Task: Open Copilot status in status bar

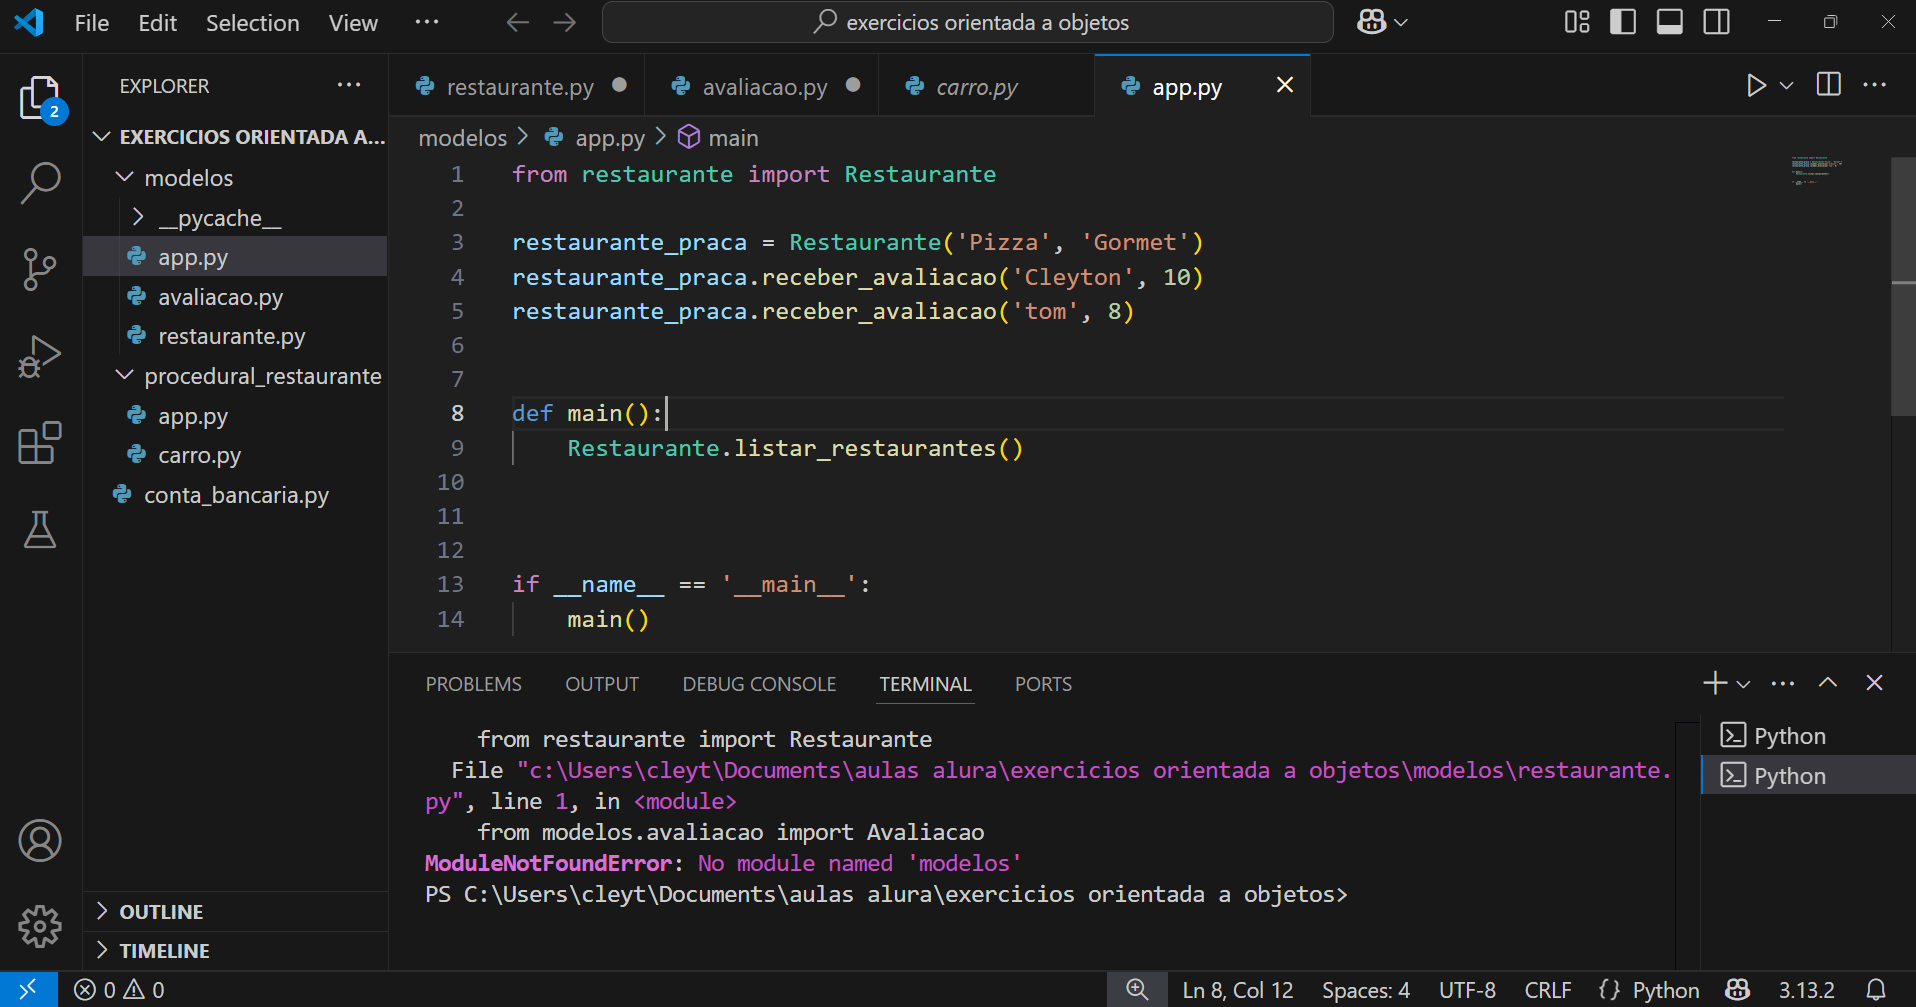Action: tap(1738, 990)
